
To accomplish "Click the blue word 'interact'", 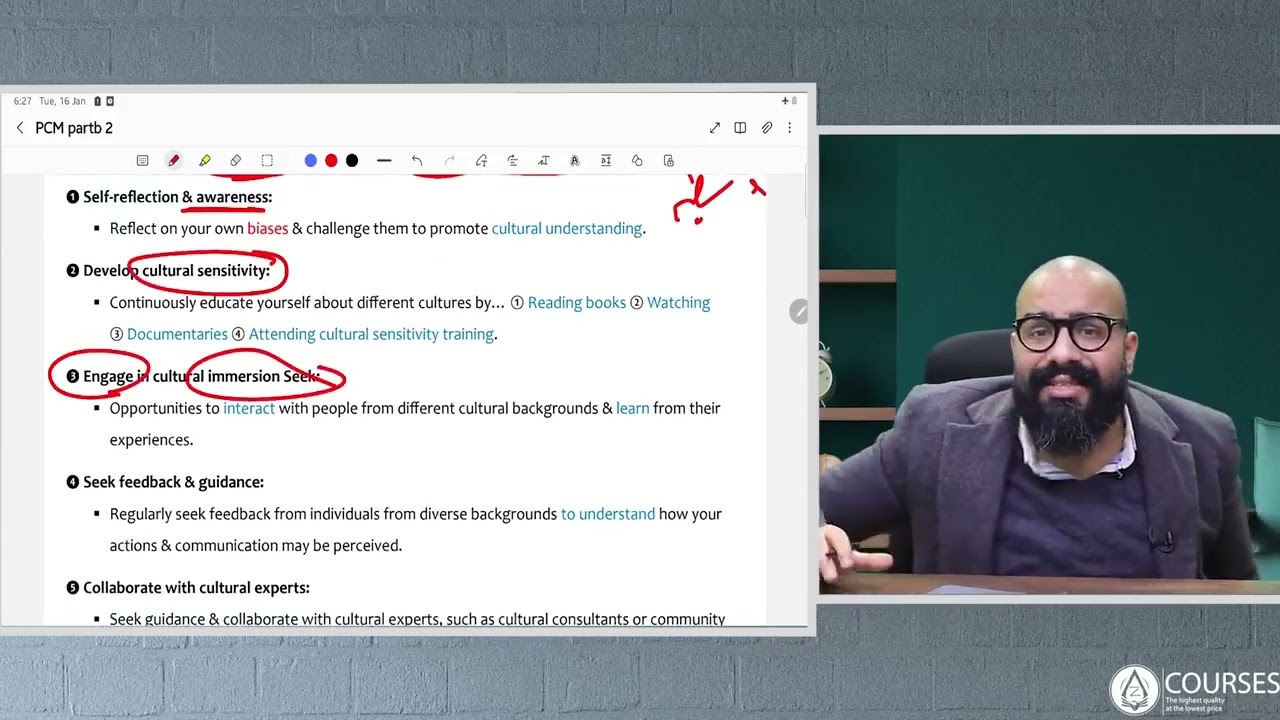I will [x=249, y=408].
